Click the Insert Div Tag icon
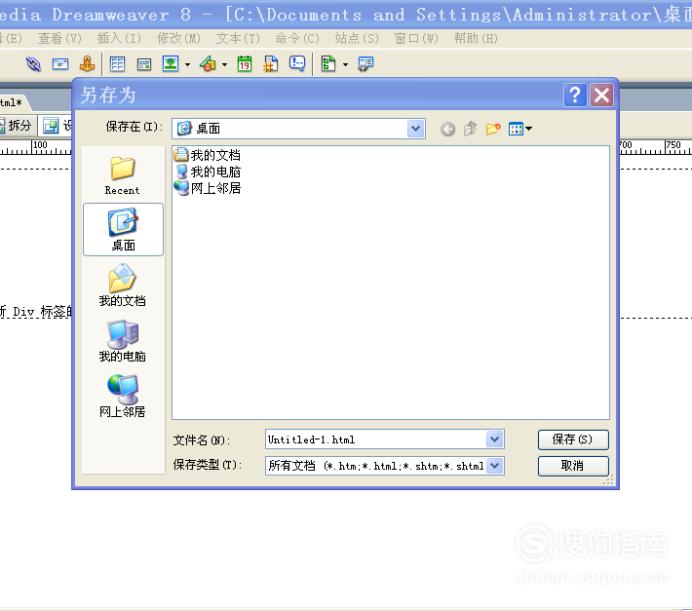 [x=144, y=64]
